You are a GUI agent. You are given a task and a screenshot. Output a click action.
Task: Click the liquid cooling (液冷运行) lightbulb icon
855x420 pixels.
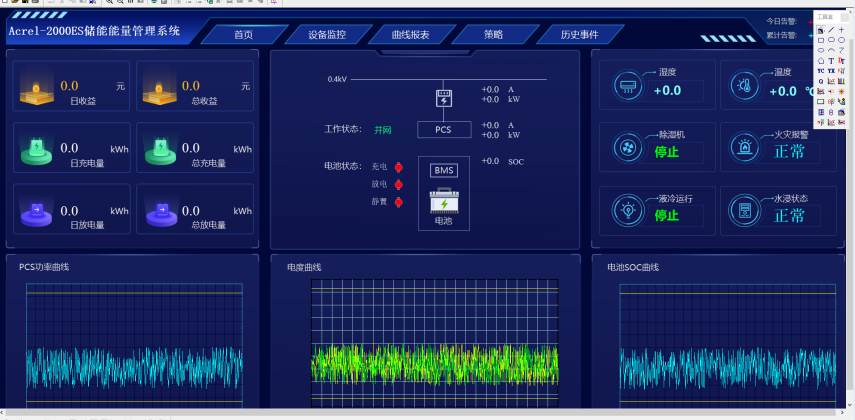(x=627, y=210)
